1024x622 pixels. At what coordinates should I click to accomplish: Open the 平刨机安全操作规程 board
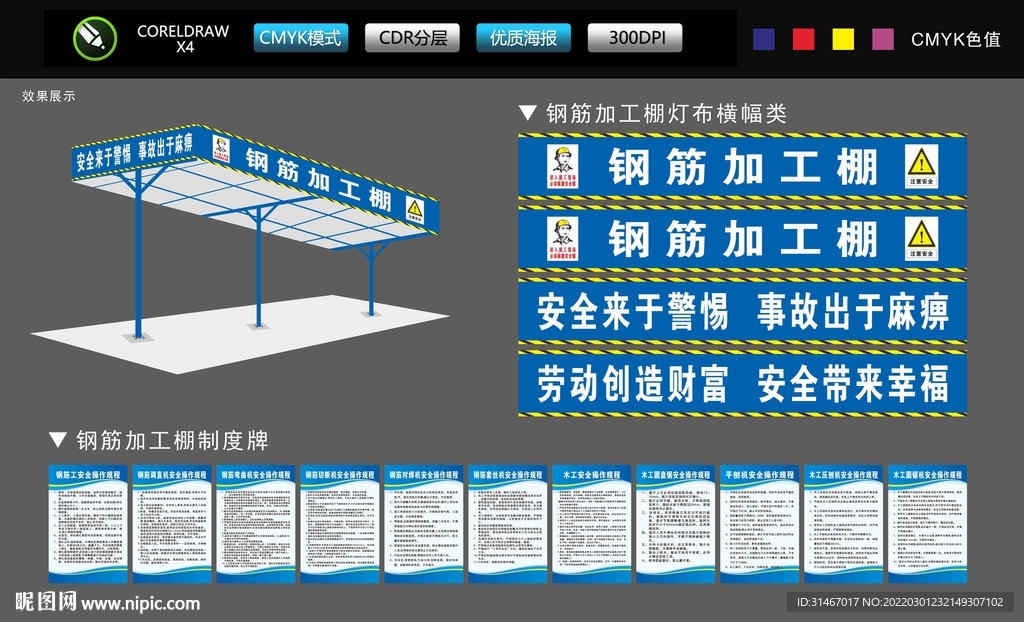[x=760, y=524]
